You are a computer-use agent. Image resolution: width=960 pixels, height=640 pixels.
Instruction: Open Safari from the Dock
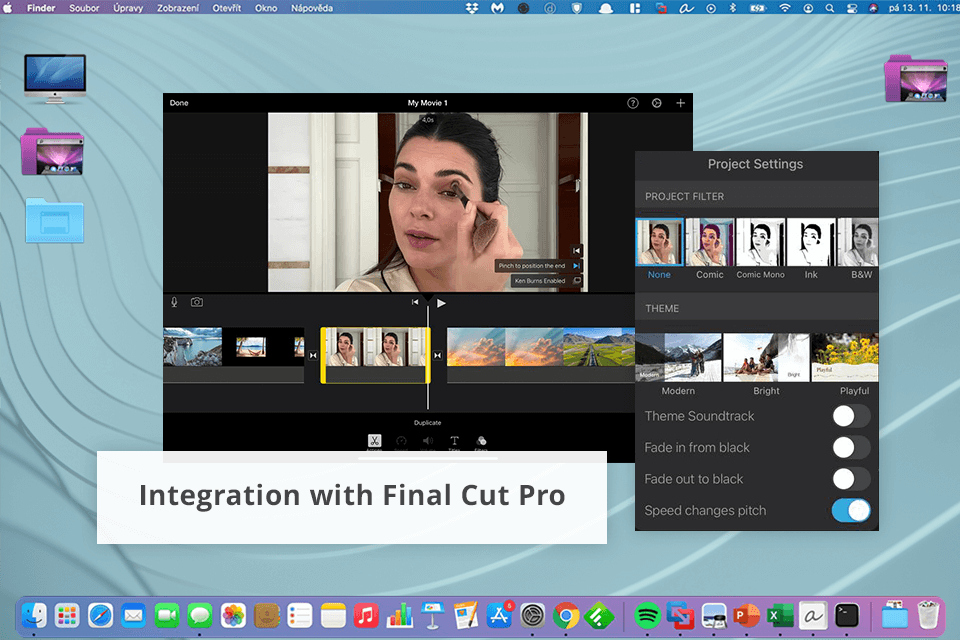point(100,616)
